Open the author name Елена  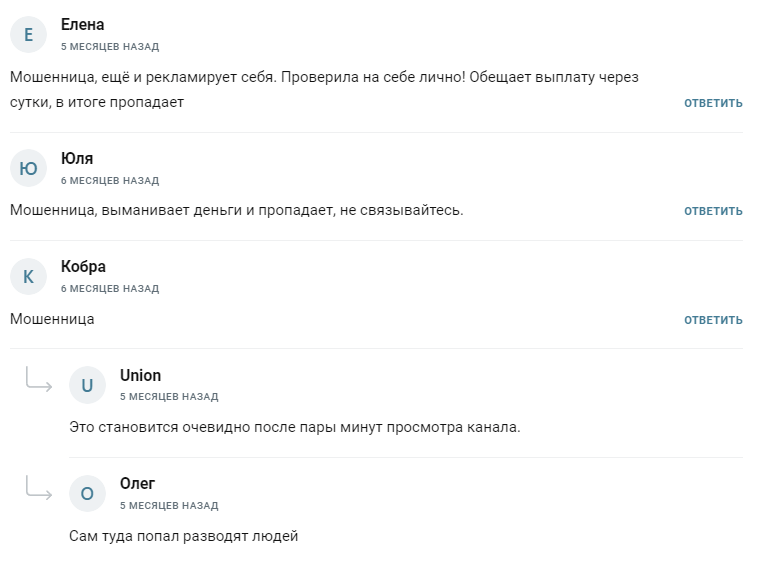click(x=82, y=25)
